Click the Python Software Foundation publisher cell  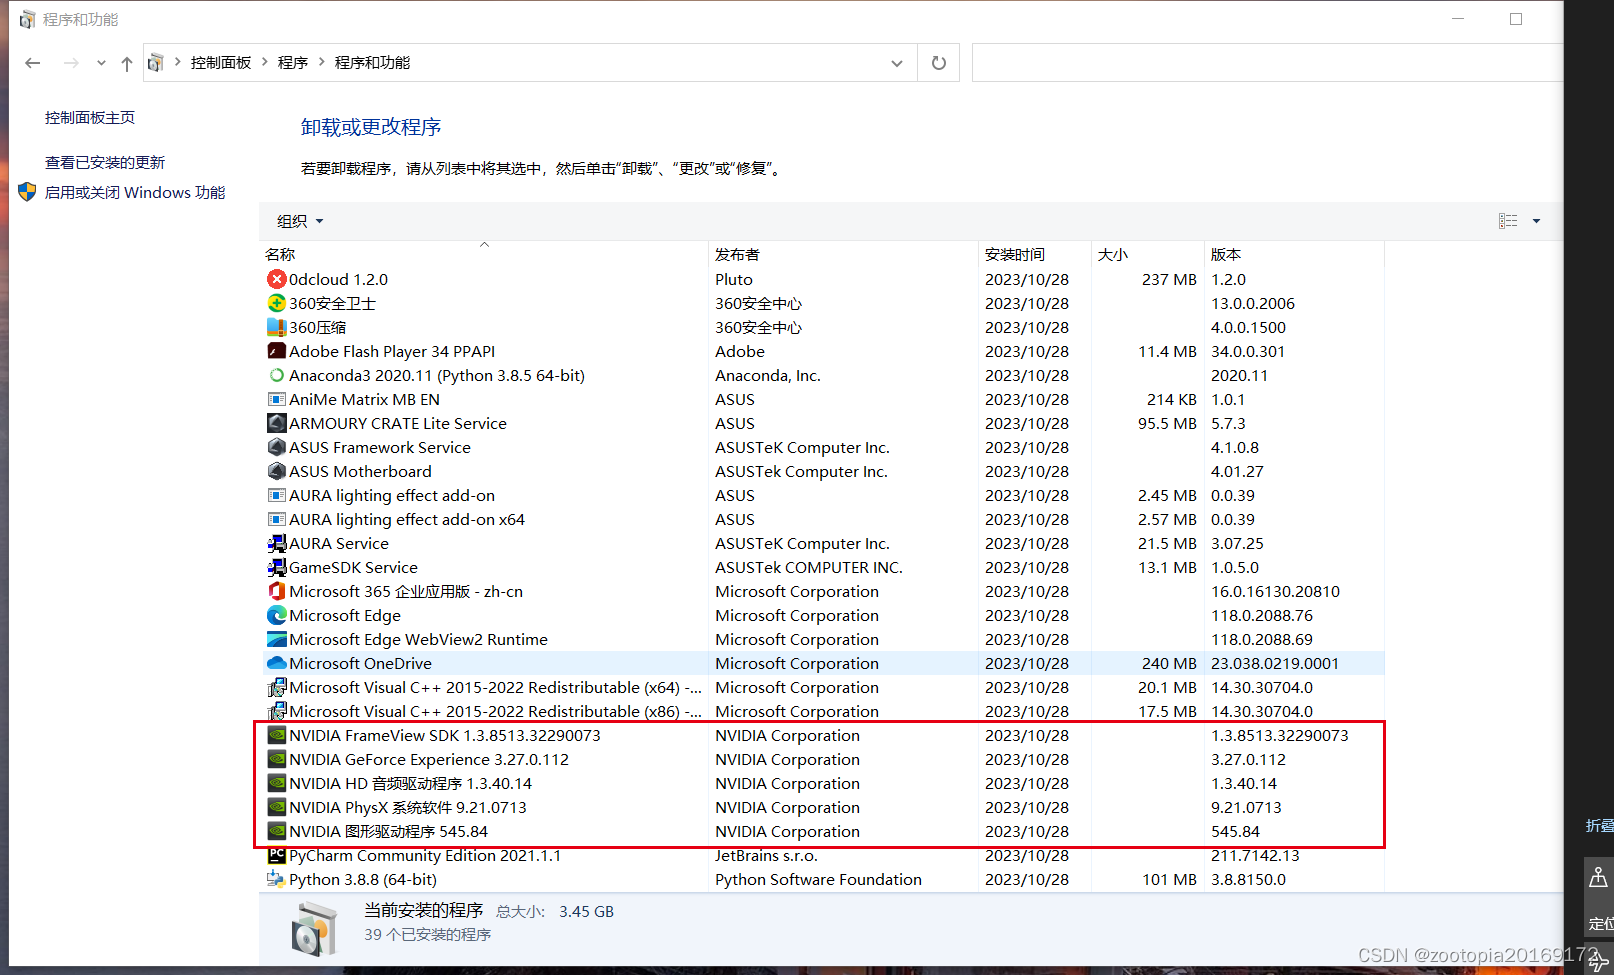(818, 879)
